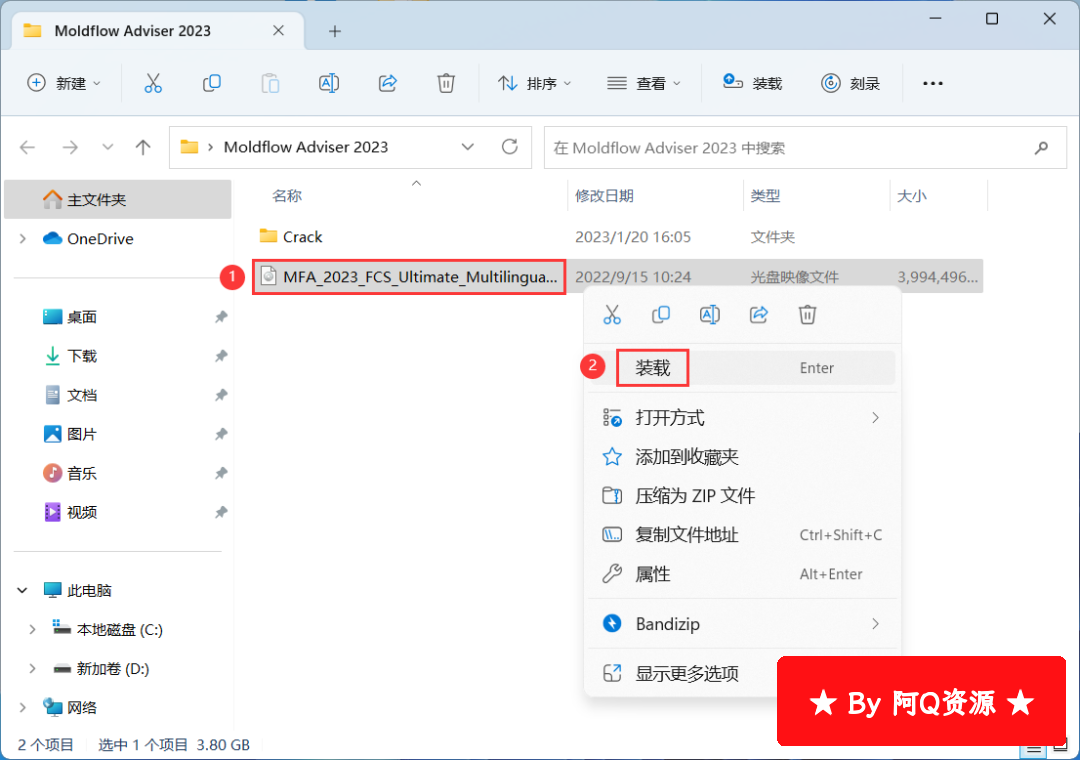
Task: Select 主文件夹 in the navigation pane
Action: click(x=118, y=200)
